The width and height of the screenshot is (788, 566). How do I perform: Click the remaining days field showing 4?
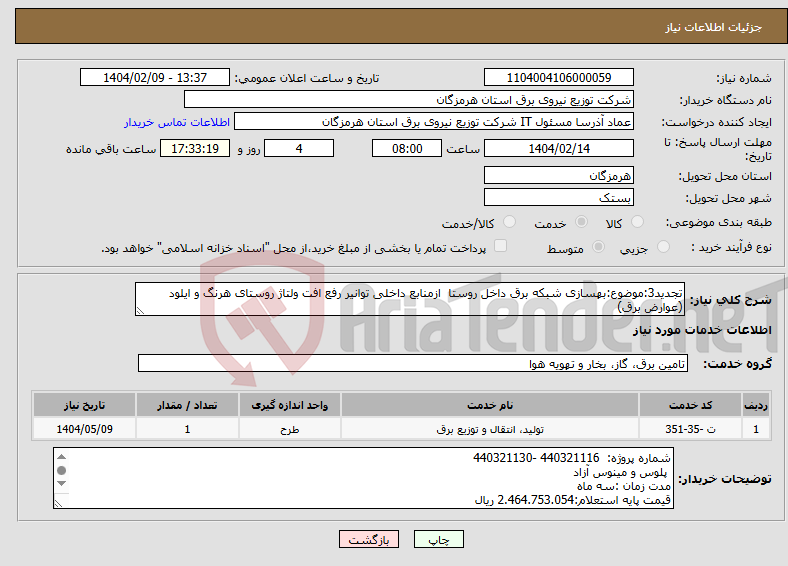point(299,149)
